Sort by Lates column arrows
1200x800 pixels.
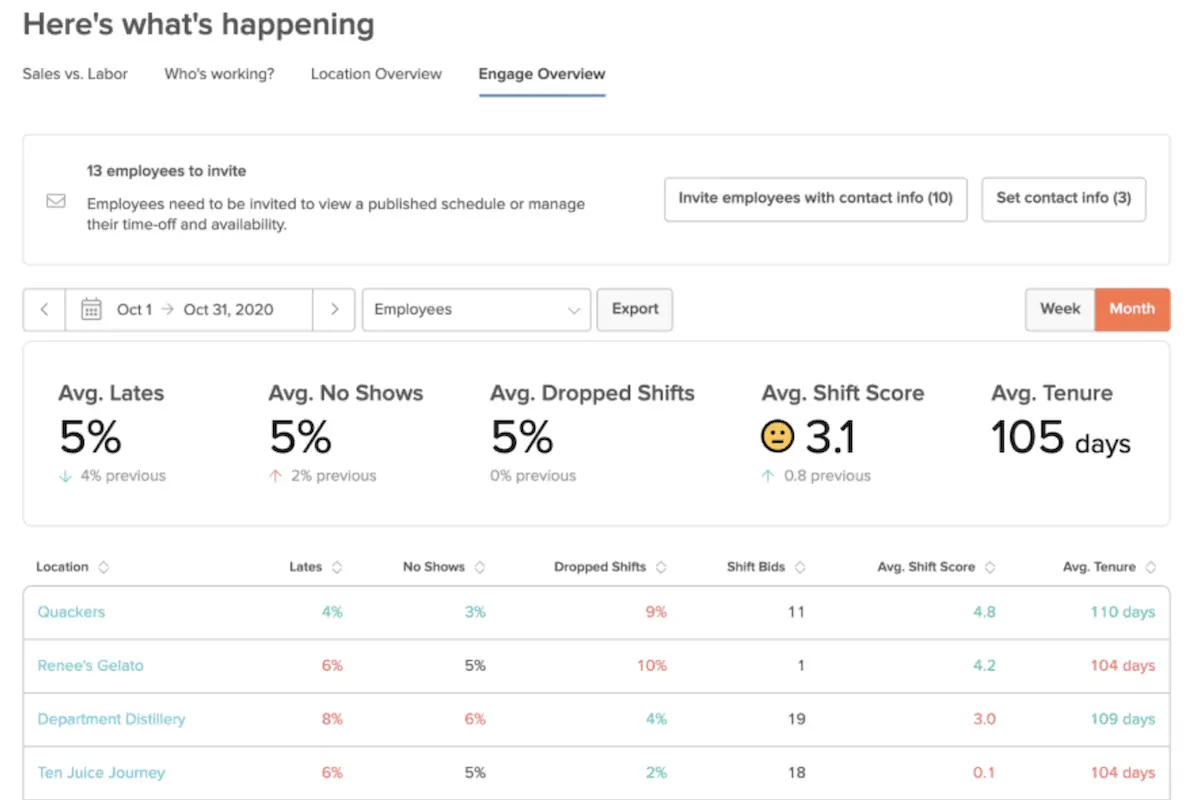[x=337, y=567]
